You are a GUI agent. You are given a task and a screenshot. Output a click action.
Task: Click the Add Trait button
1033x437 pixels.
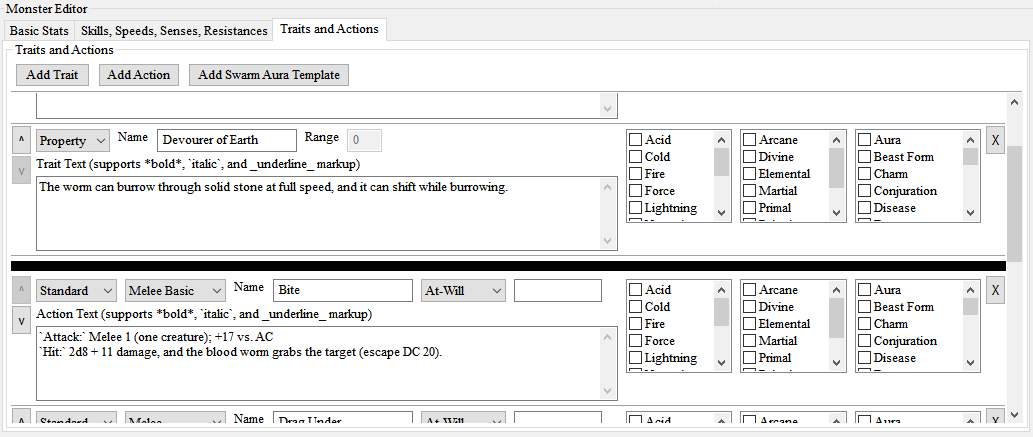point(53,75)
